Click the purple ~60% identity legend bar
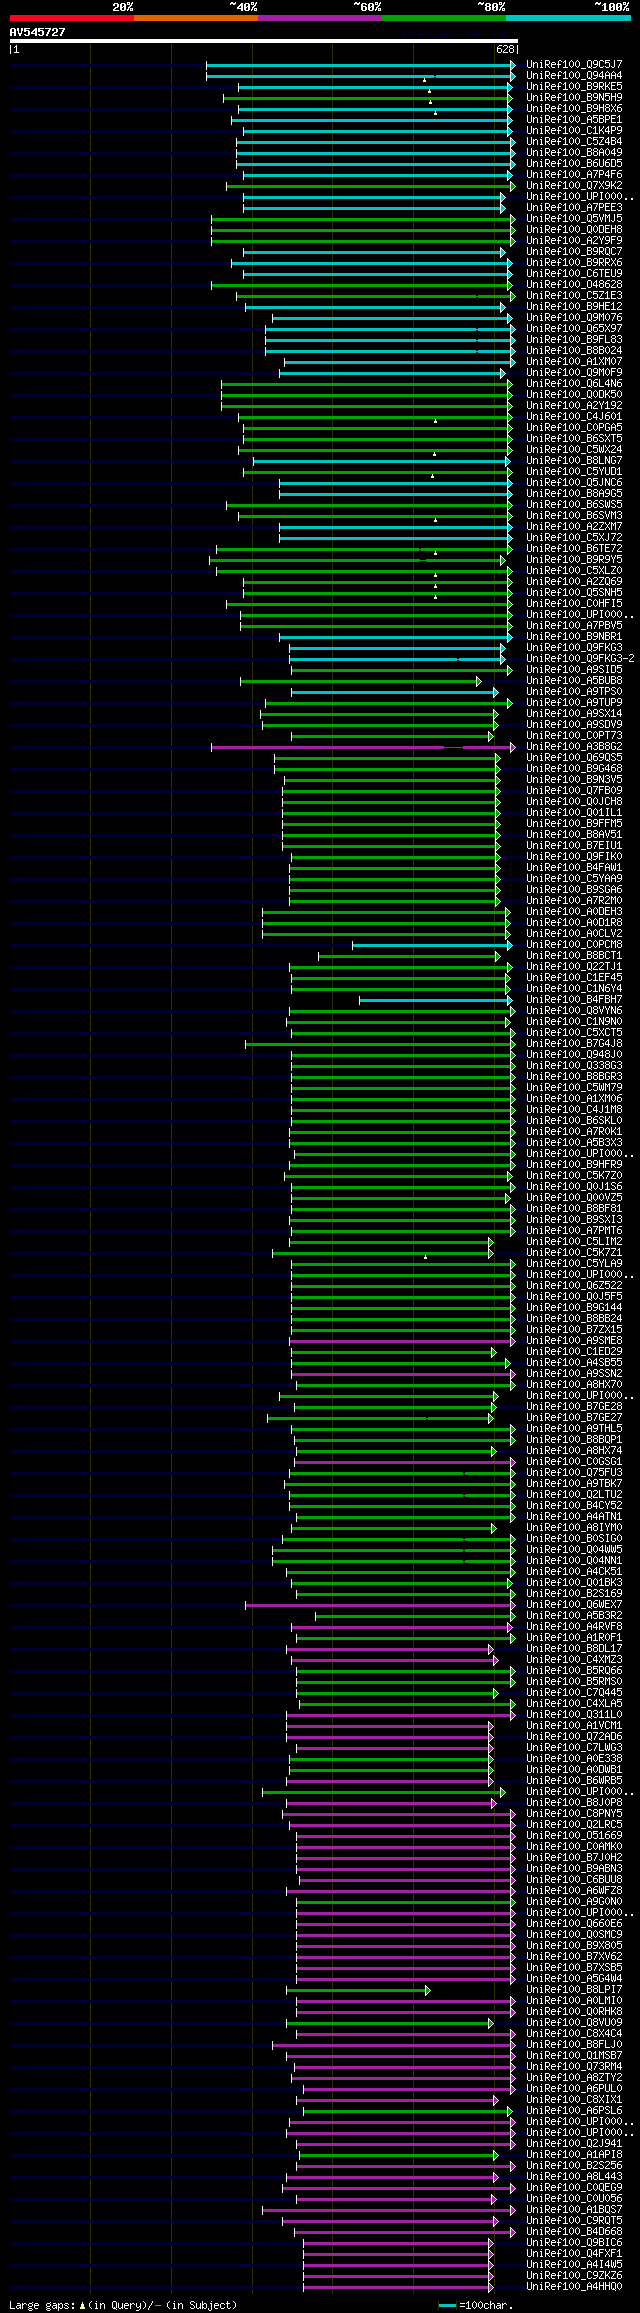 pos(320,18)
